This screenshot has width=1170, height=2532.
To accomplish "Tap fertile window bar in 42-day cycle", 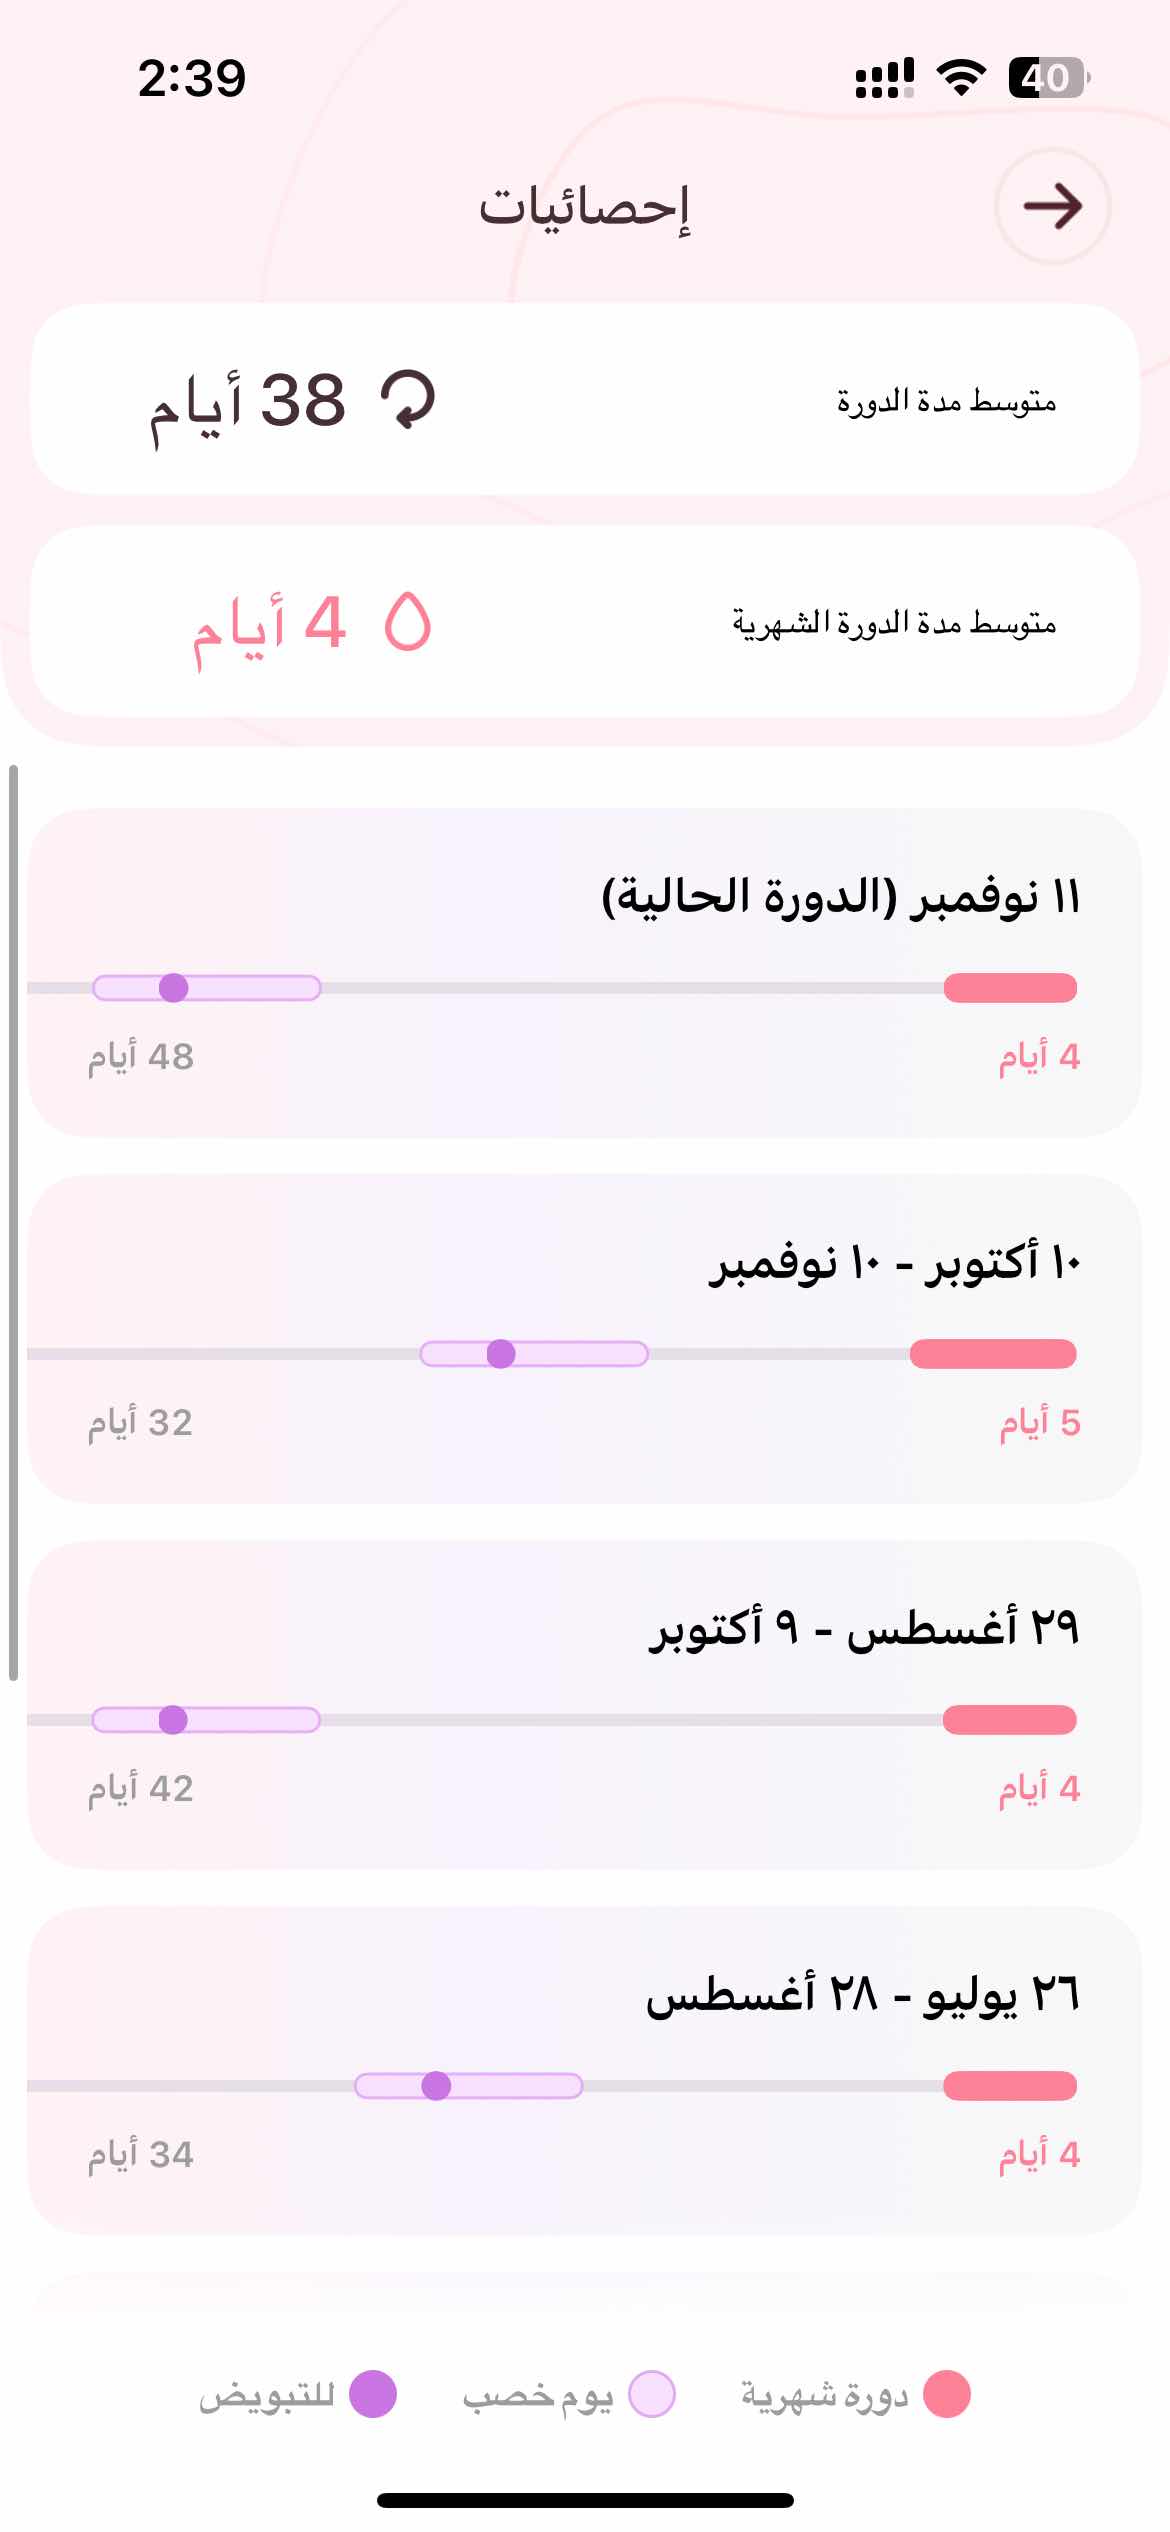I will point(206,1720).
